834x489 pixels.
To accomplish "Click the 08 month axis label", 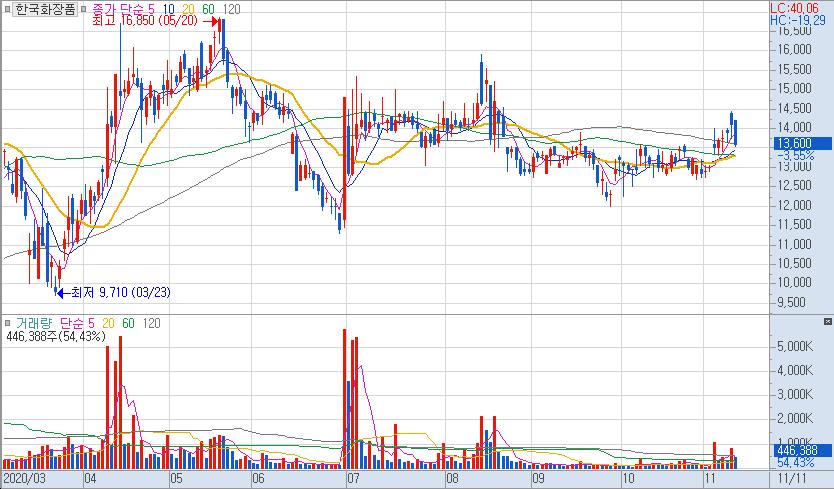I will pyautogui.click(x=452, y=478).
